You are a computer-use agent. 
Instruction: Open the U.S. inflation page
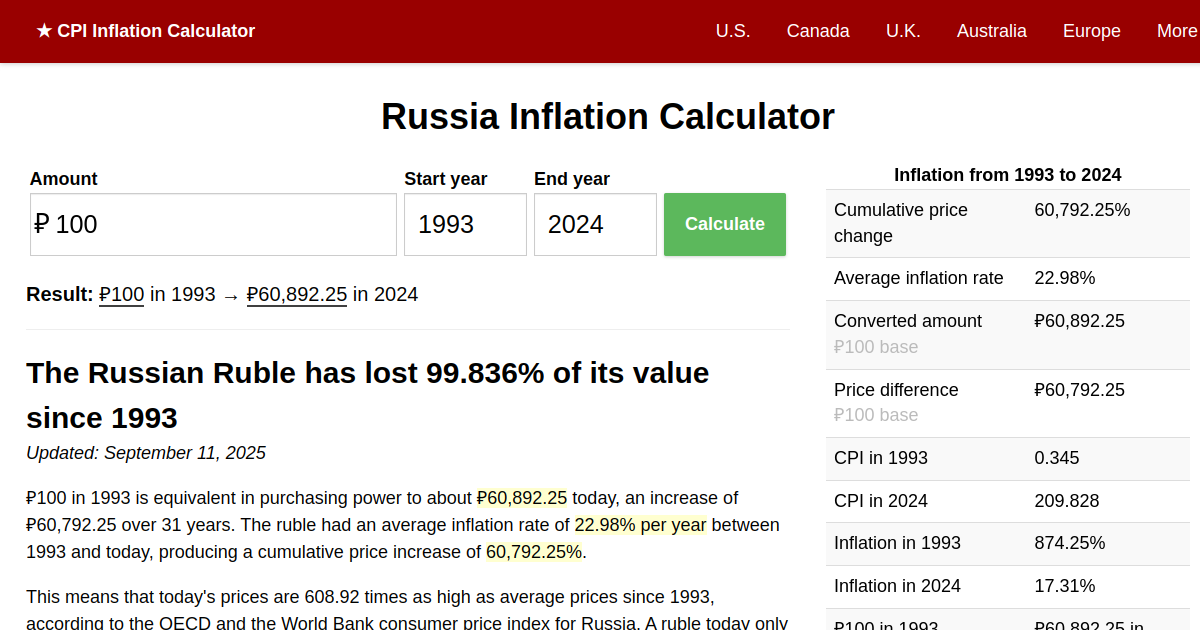click(733, 31)
